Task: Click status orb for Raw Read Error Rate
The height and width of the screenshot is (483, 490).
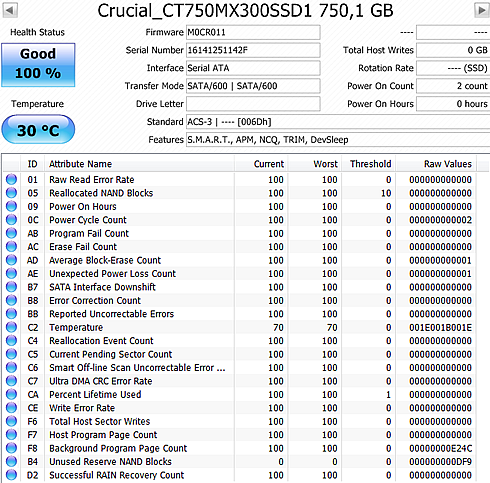Action: pyautogui.click(x=11, y=179)
